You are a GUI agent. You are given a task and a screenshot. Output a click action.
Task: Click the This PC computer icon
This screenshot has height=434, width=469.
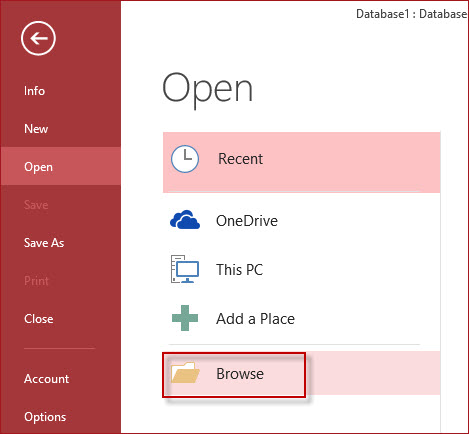pyautogui.click(x=185, y=269)
